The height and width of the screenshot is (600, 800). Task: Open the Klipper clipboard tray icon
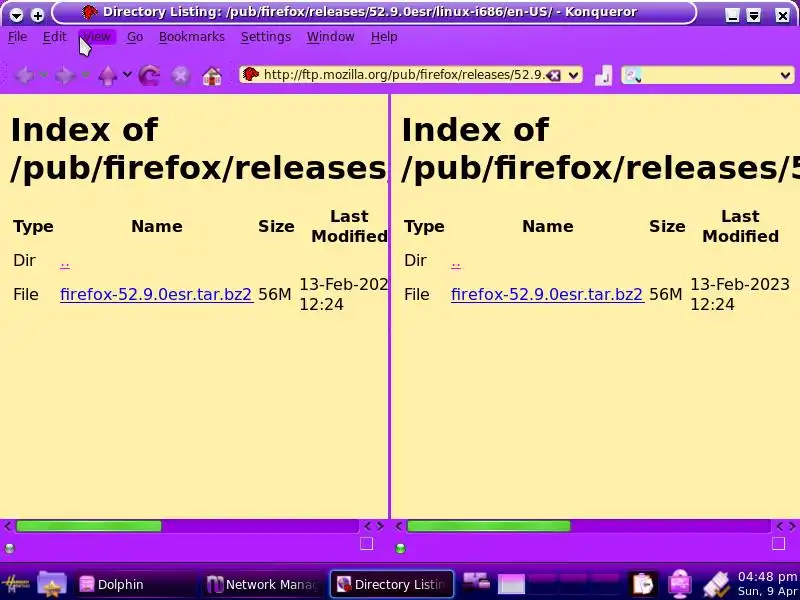[643, 584]
